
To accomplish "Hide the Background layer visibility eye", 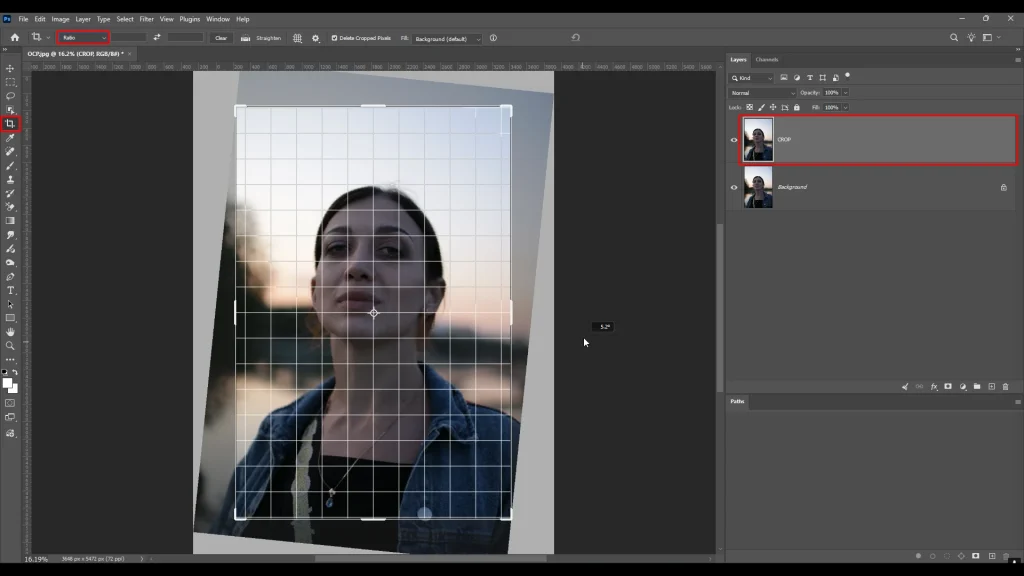I will coord(733,187).
